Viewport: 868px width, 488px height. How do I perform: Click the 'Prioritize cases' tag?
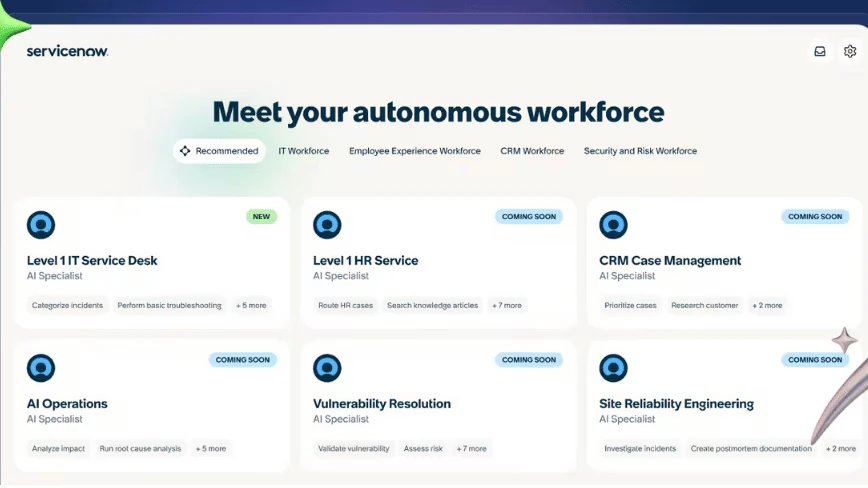point(631,305)
